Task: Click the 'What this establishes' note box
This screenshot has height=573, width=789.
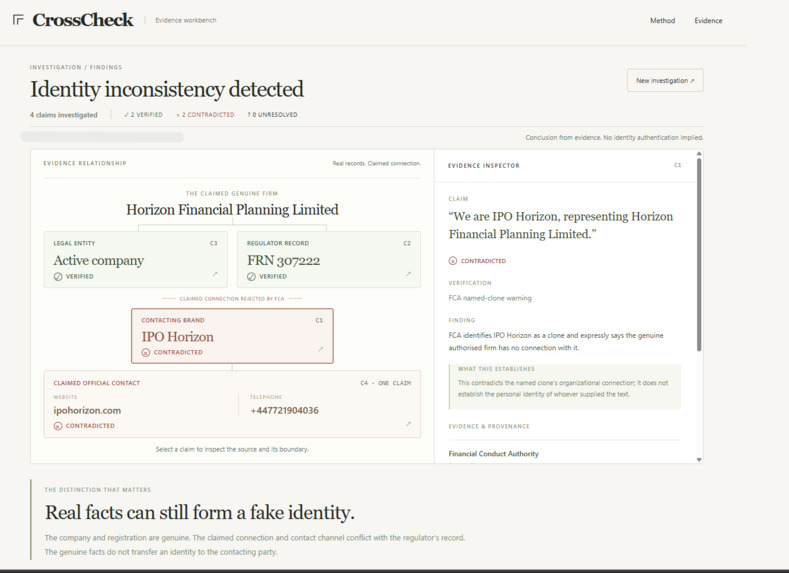Action: point(565,386)
